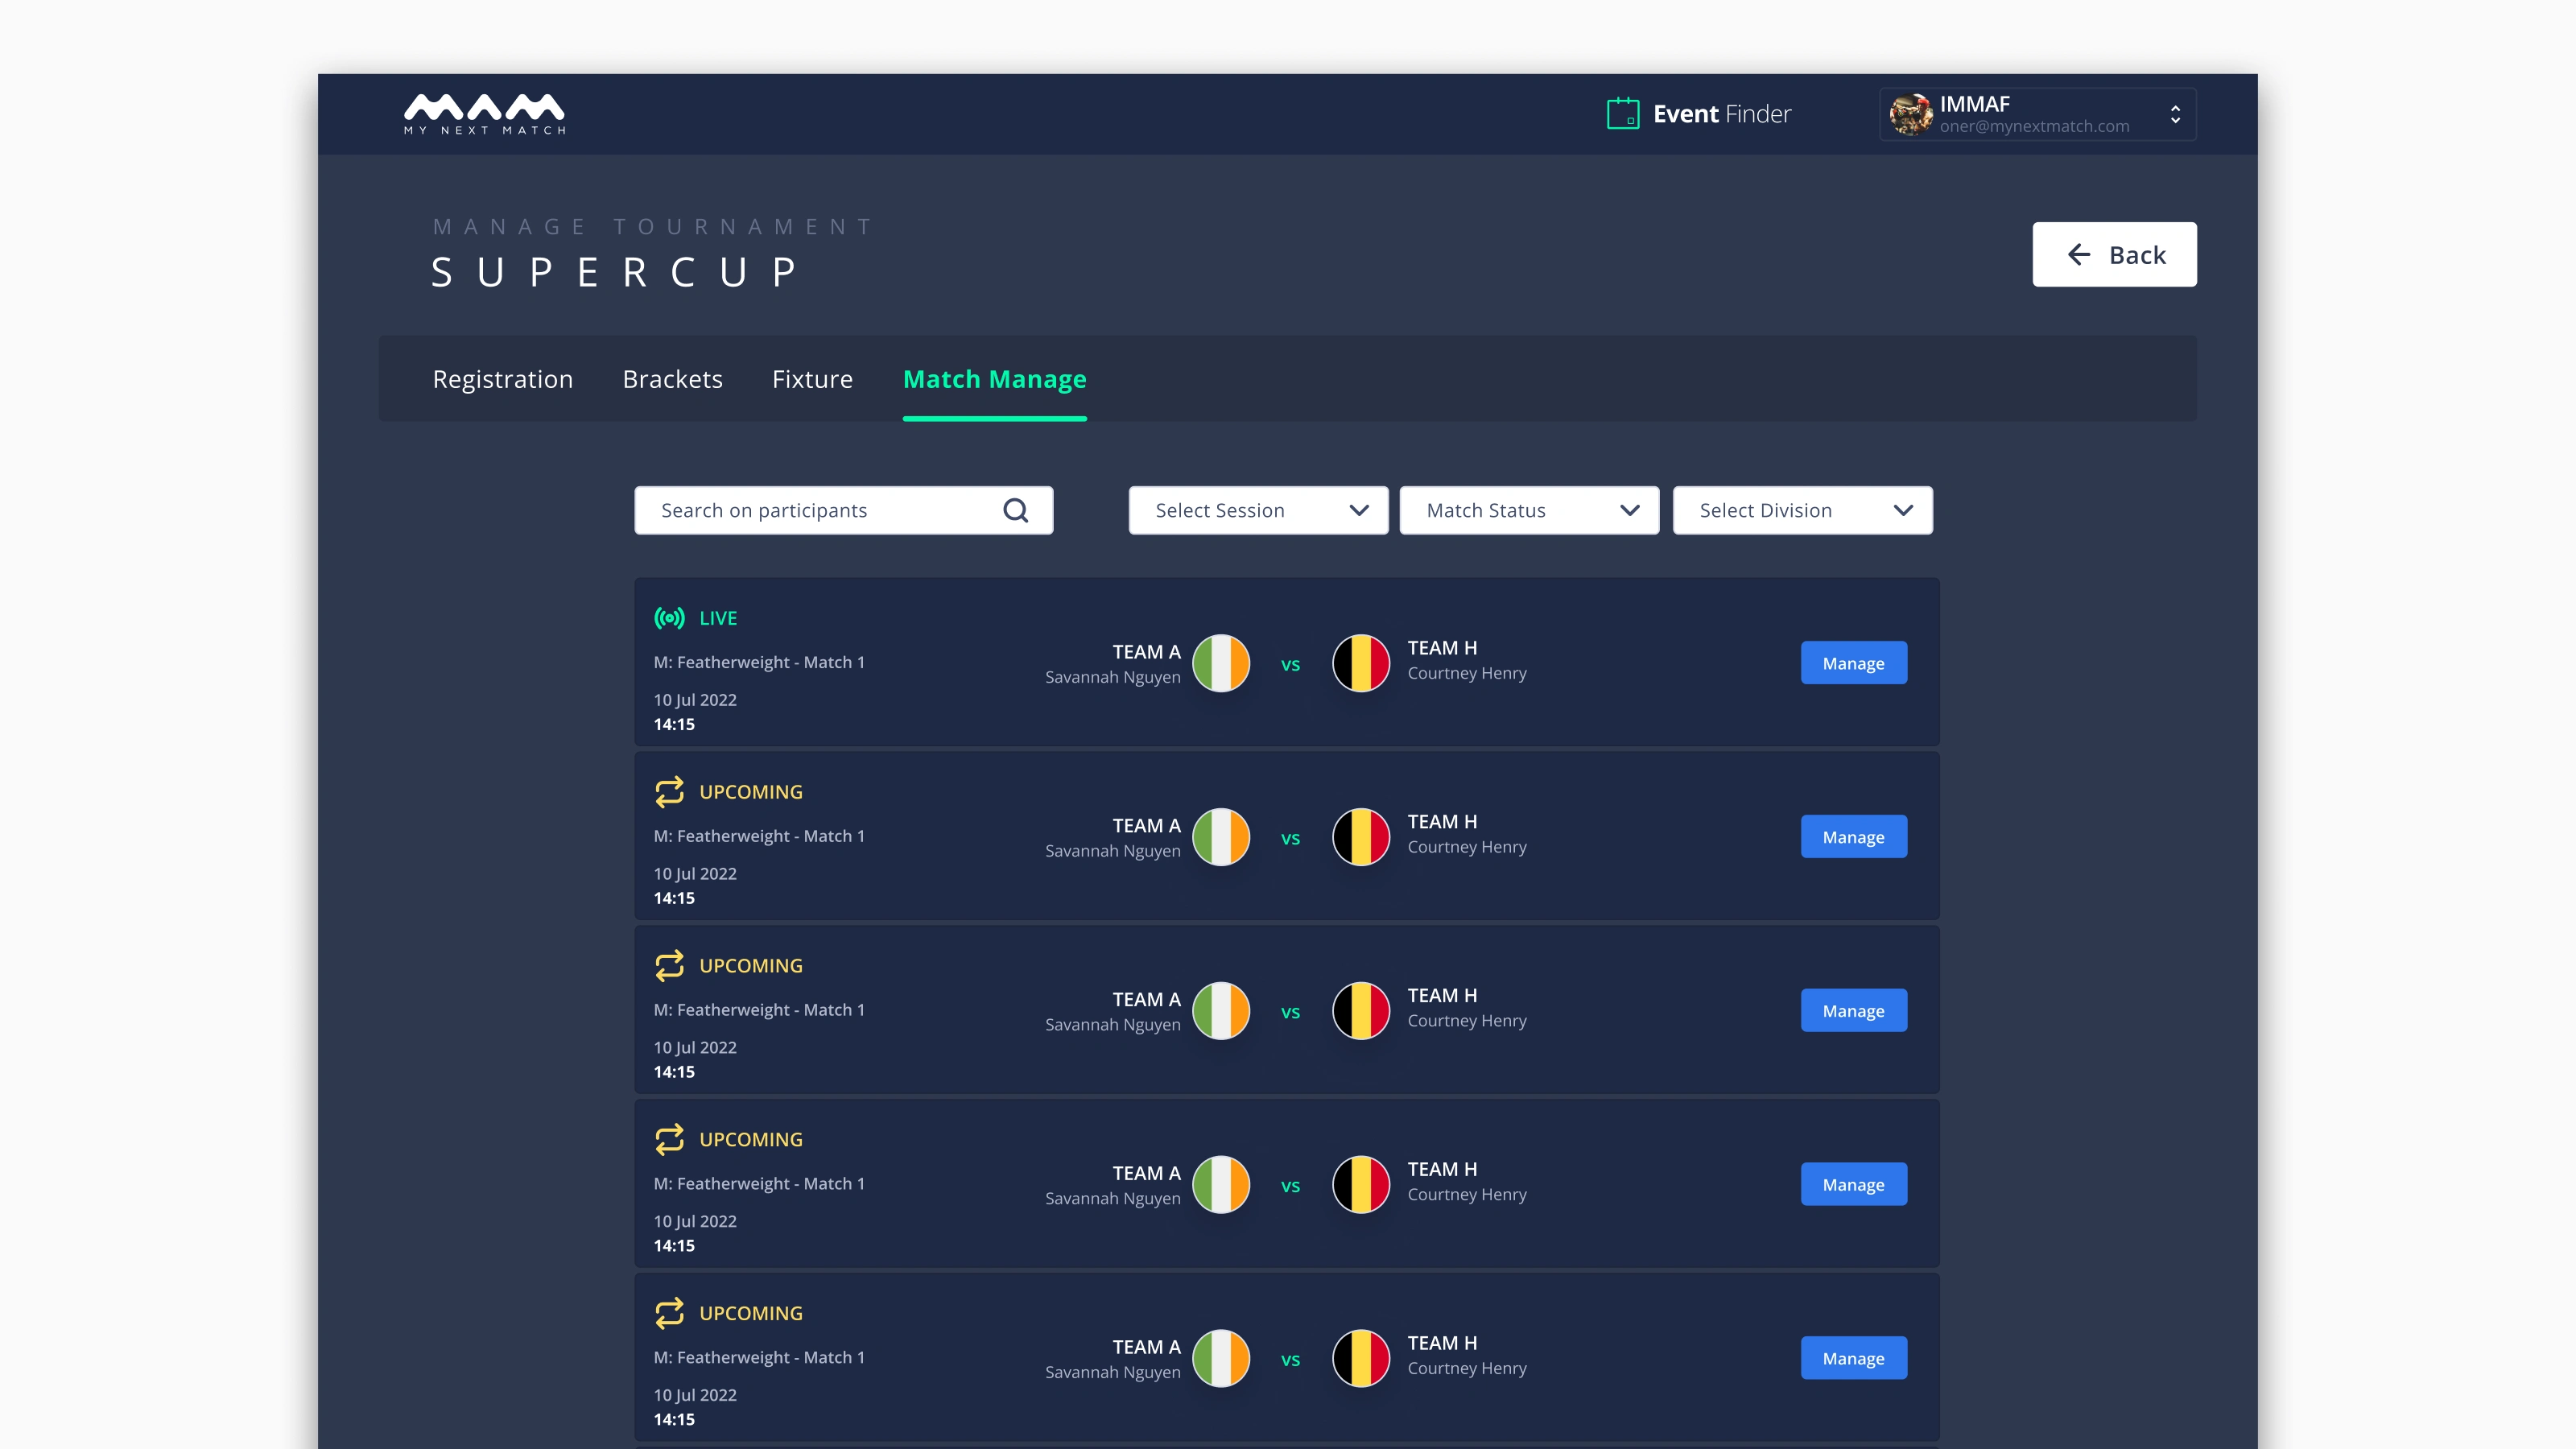The image size is (2576, 1449).
Task: Click Team H flag in first UPCOMING match
Action: [x=1361, y=837]
